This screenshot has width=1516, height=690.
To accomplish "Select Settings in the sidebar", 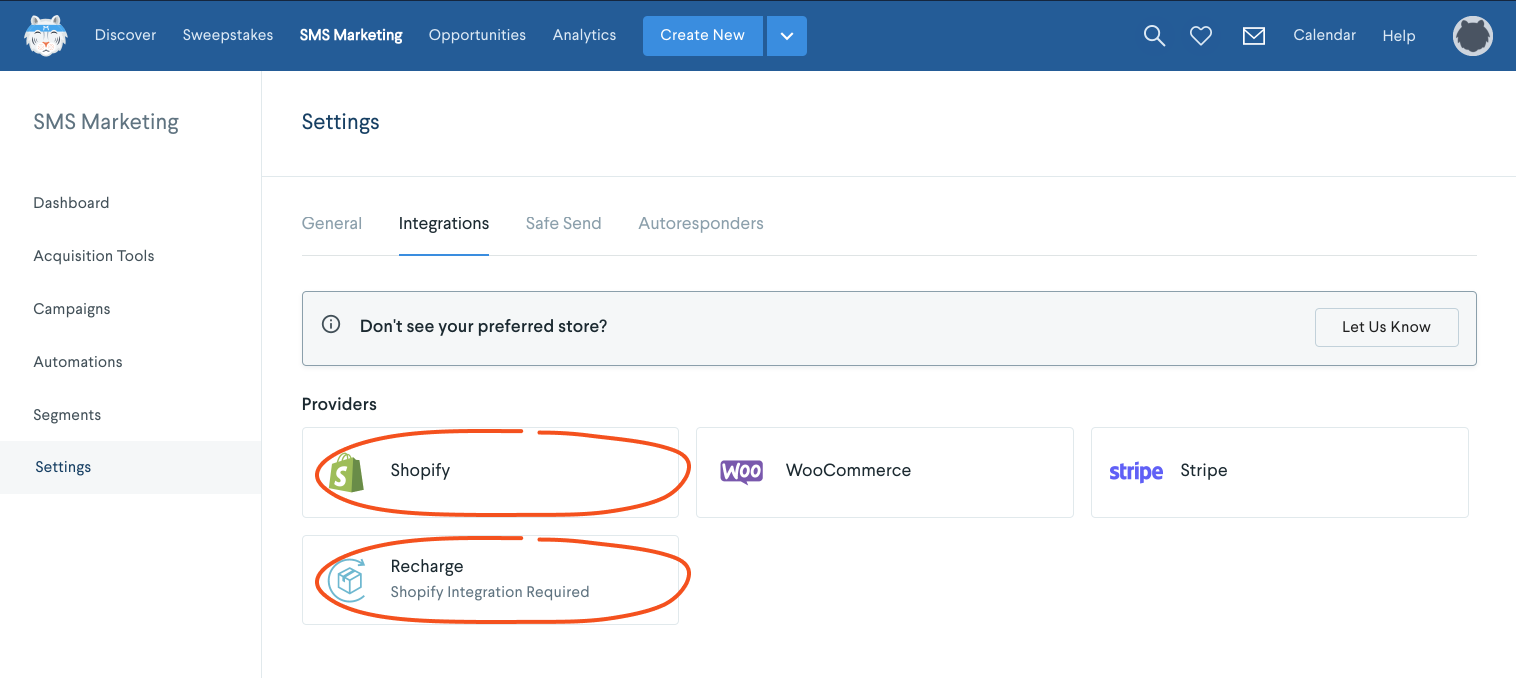I will (130, 467).
